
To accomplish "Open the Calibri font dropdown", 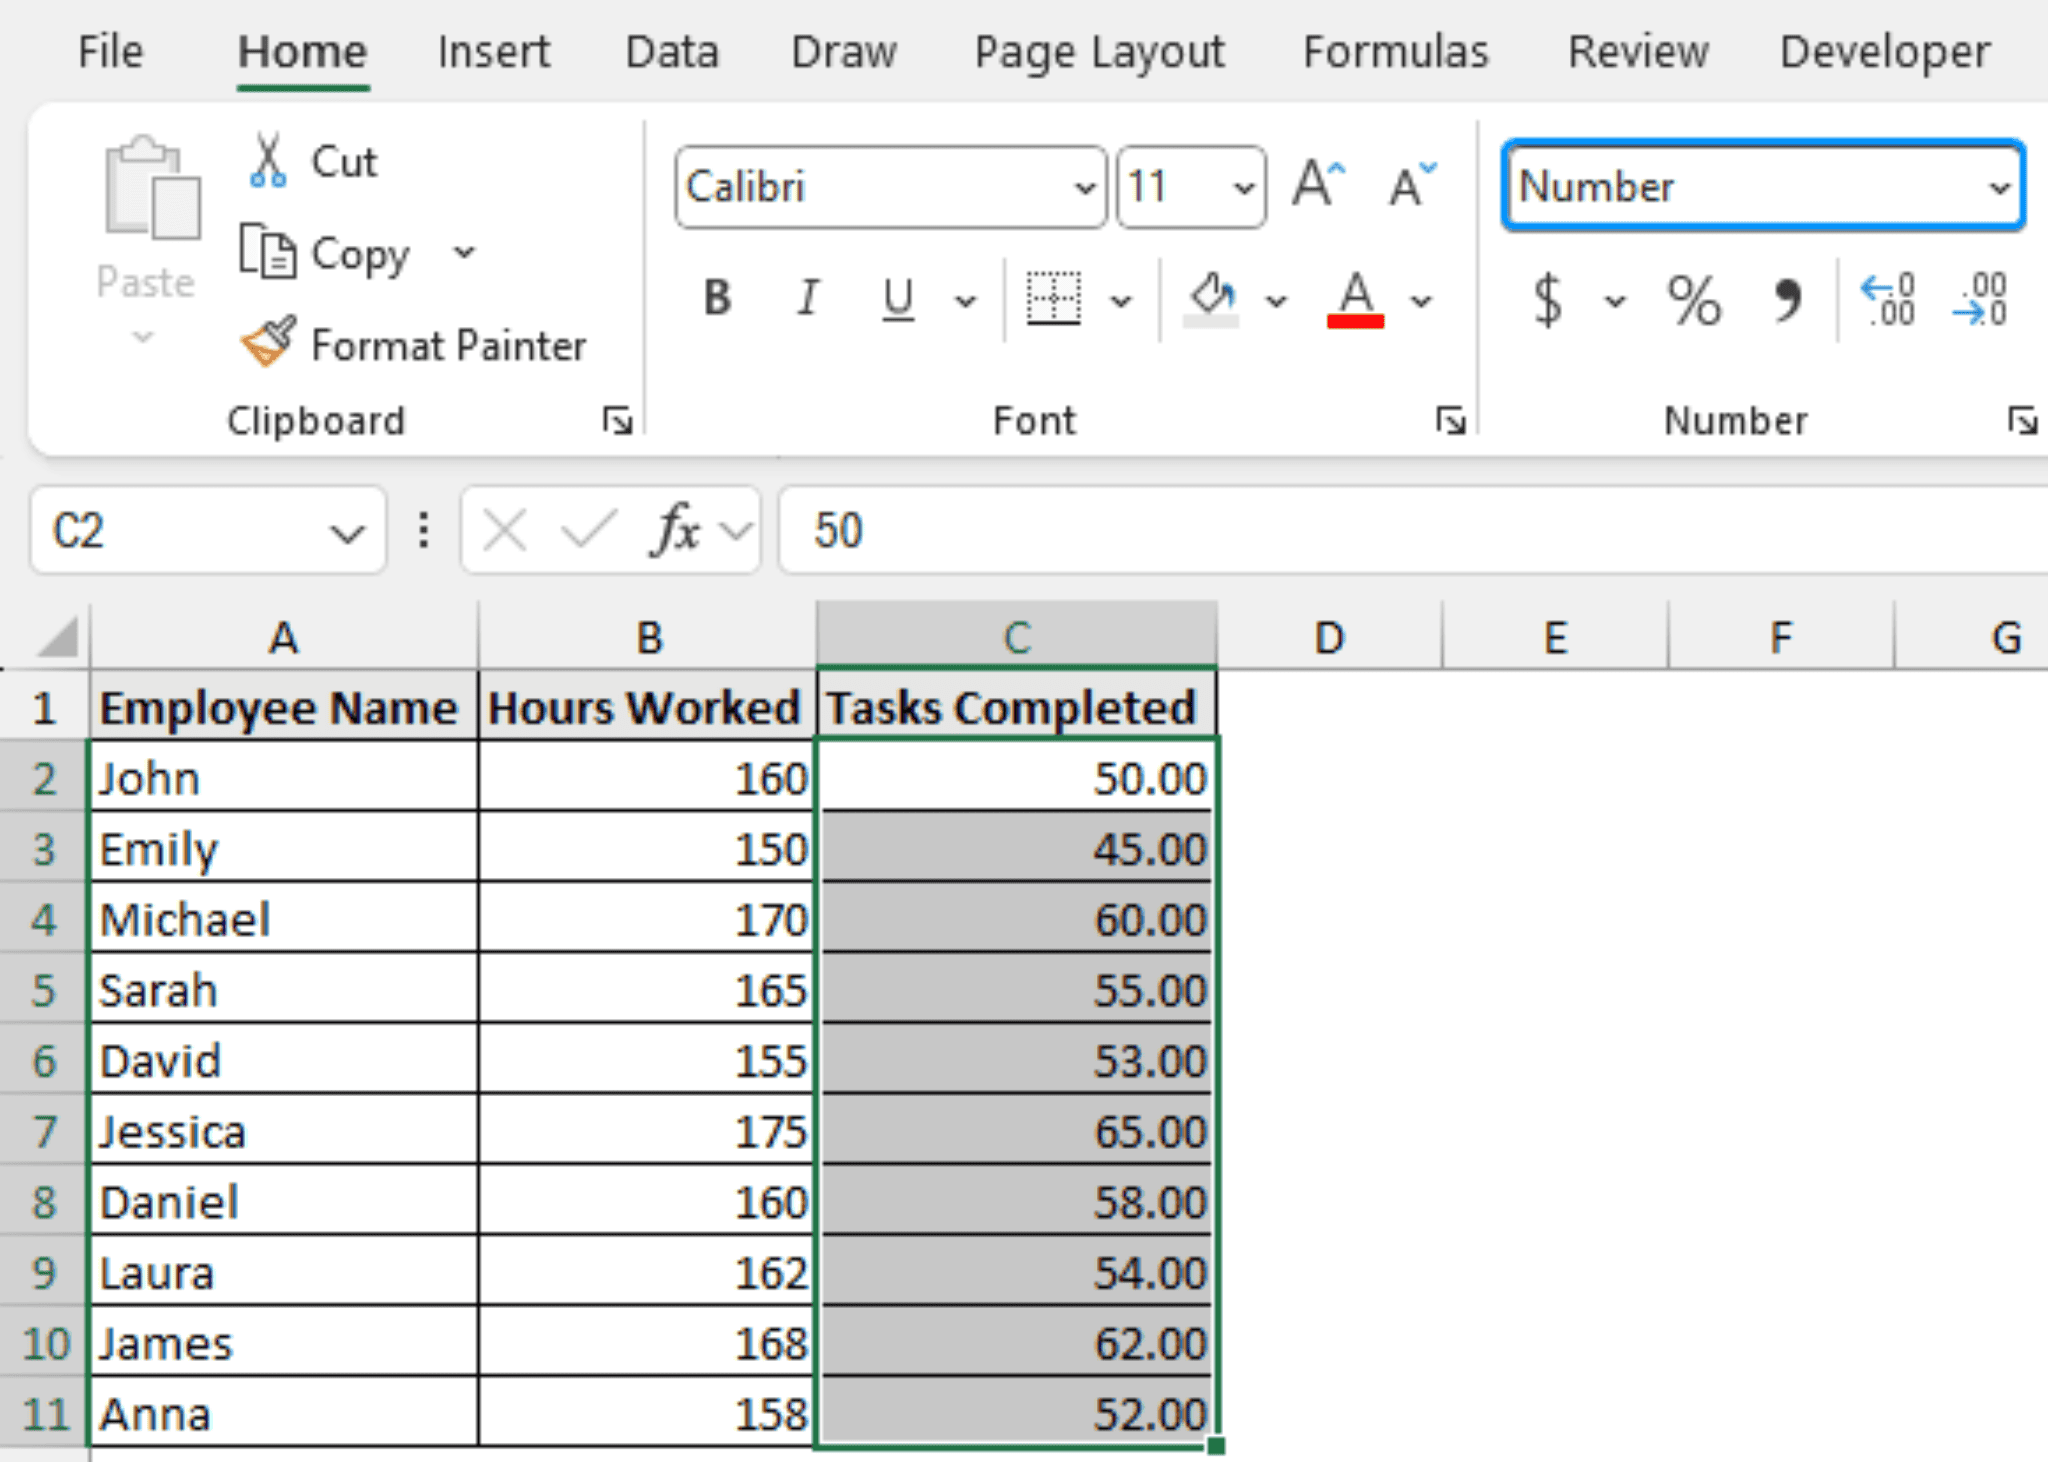I will [1082, 188].
